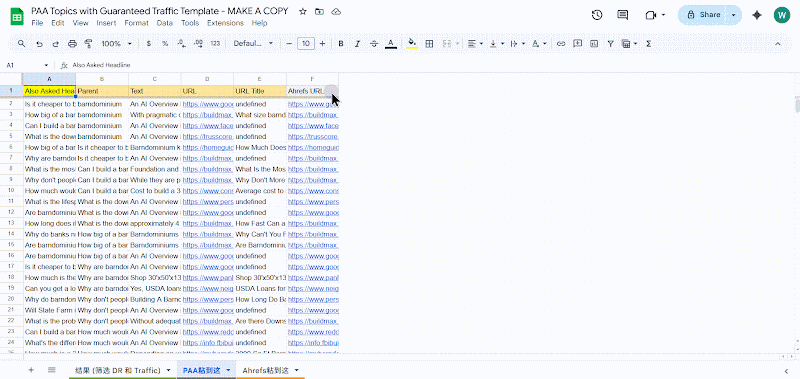Open the Format menu
800x379 pixels.
tap(136, 23)
